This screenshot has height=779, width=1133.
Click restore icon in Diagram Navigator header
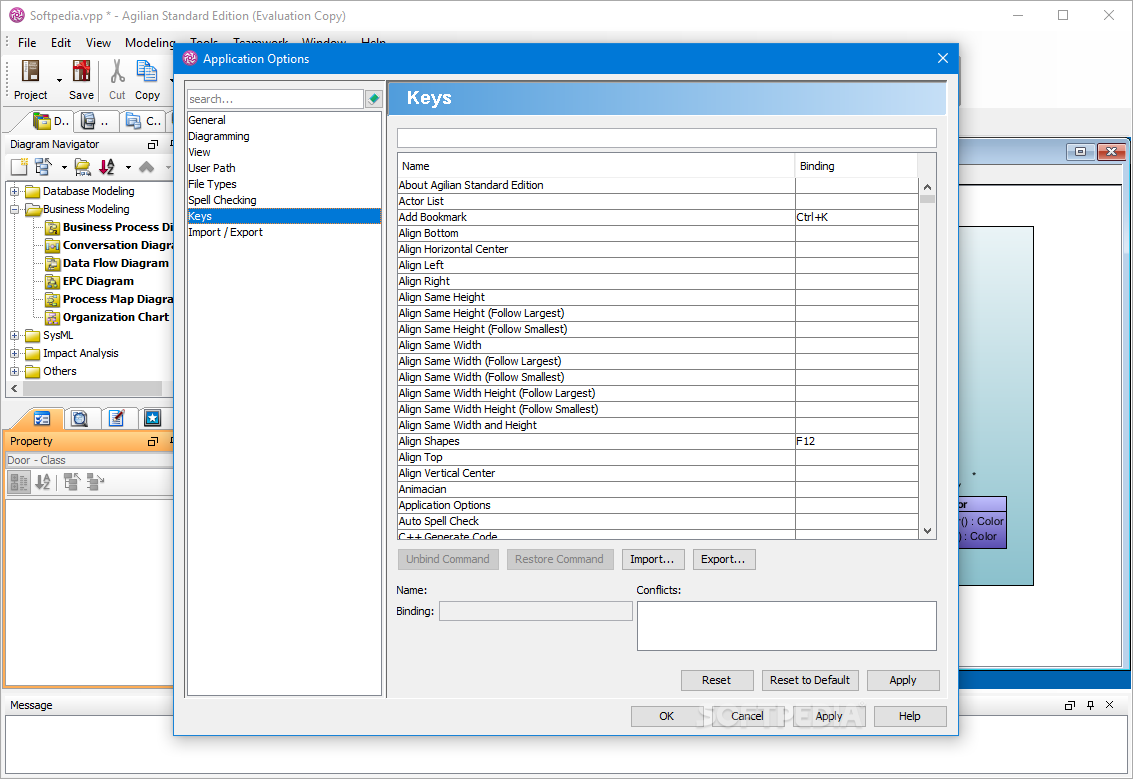152,145
